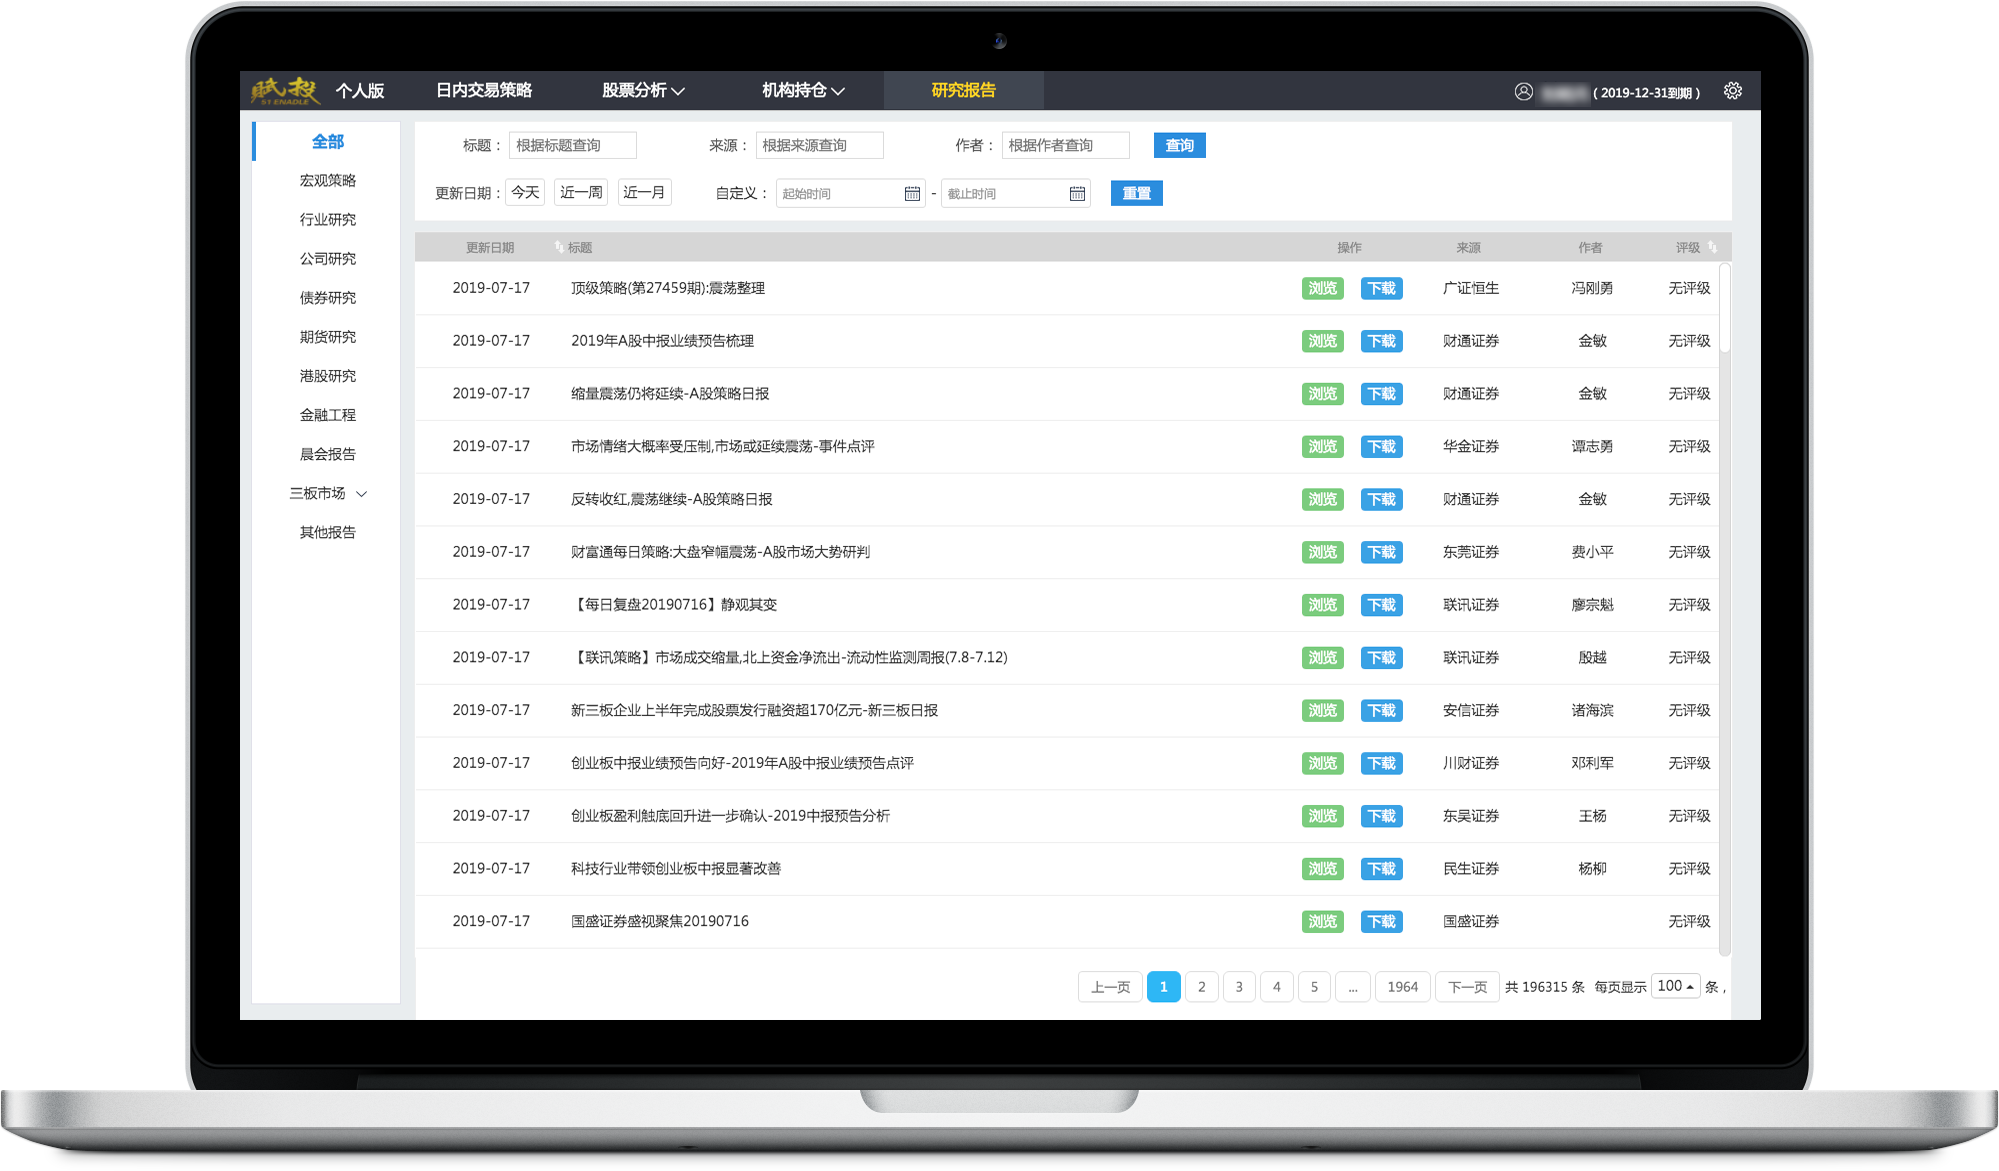Expand the 股票分析 dropdown menu

pos(643,90)
